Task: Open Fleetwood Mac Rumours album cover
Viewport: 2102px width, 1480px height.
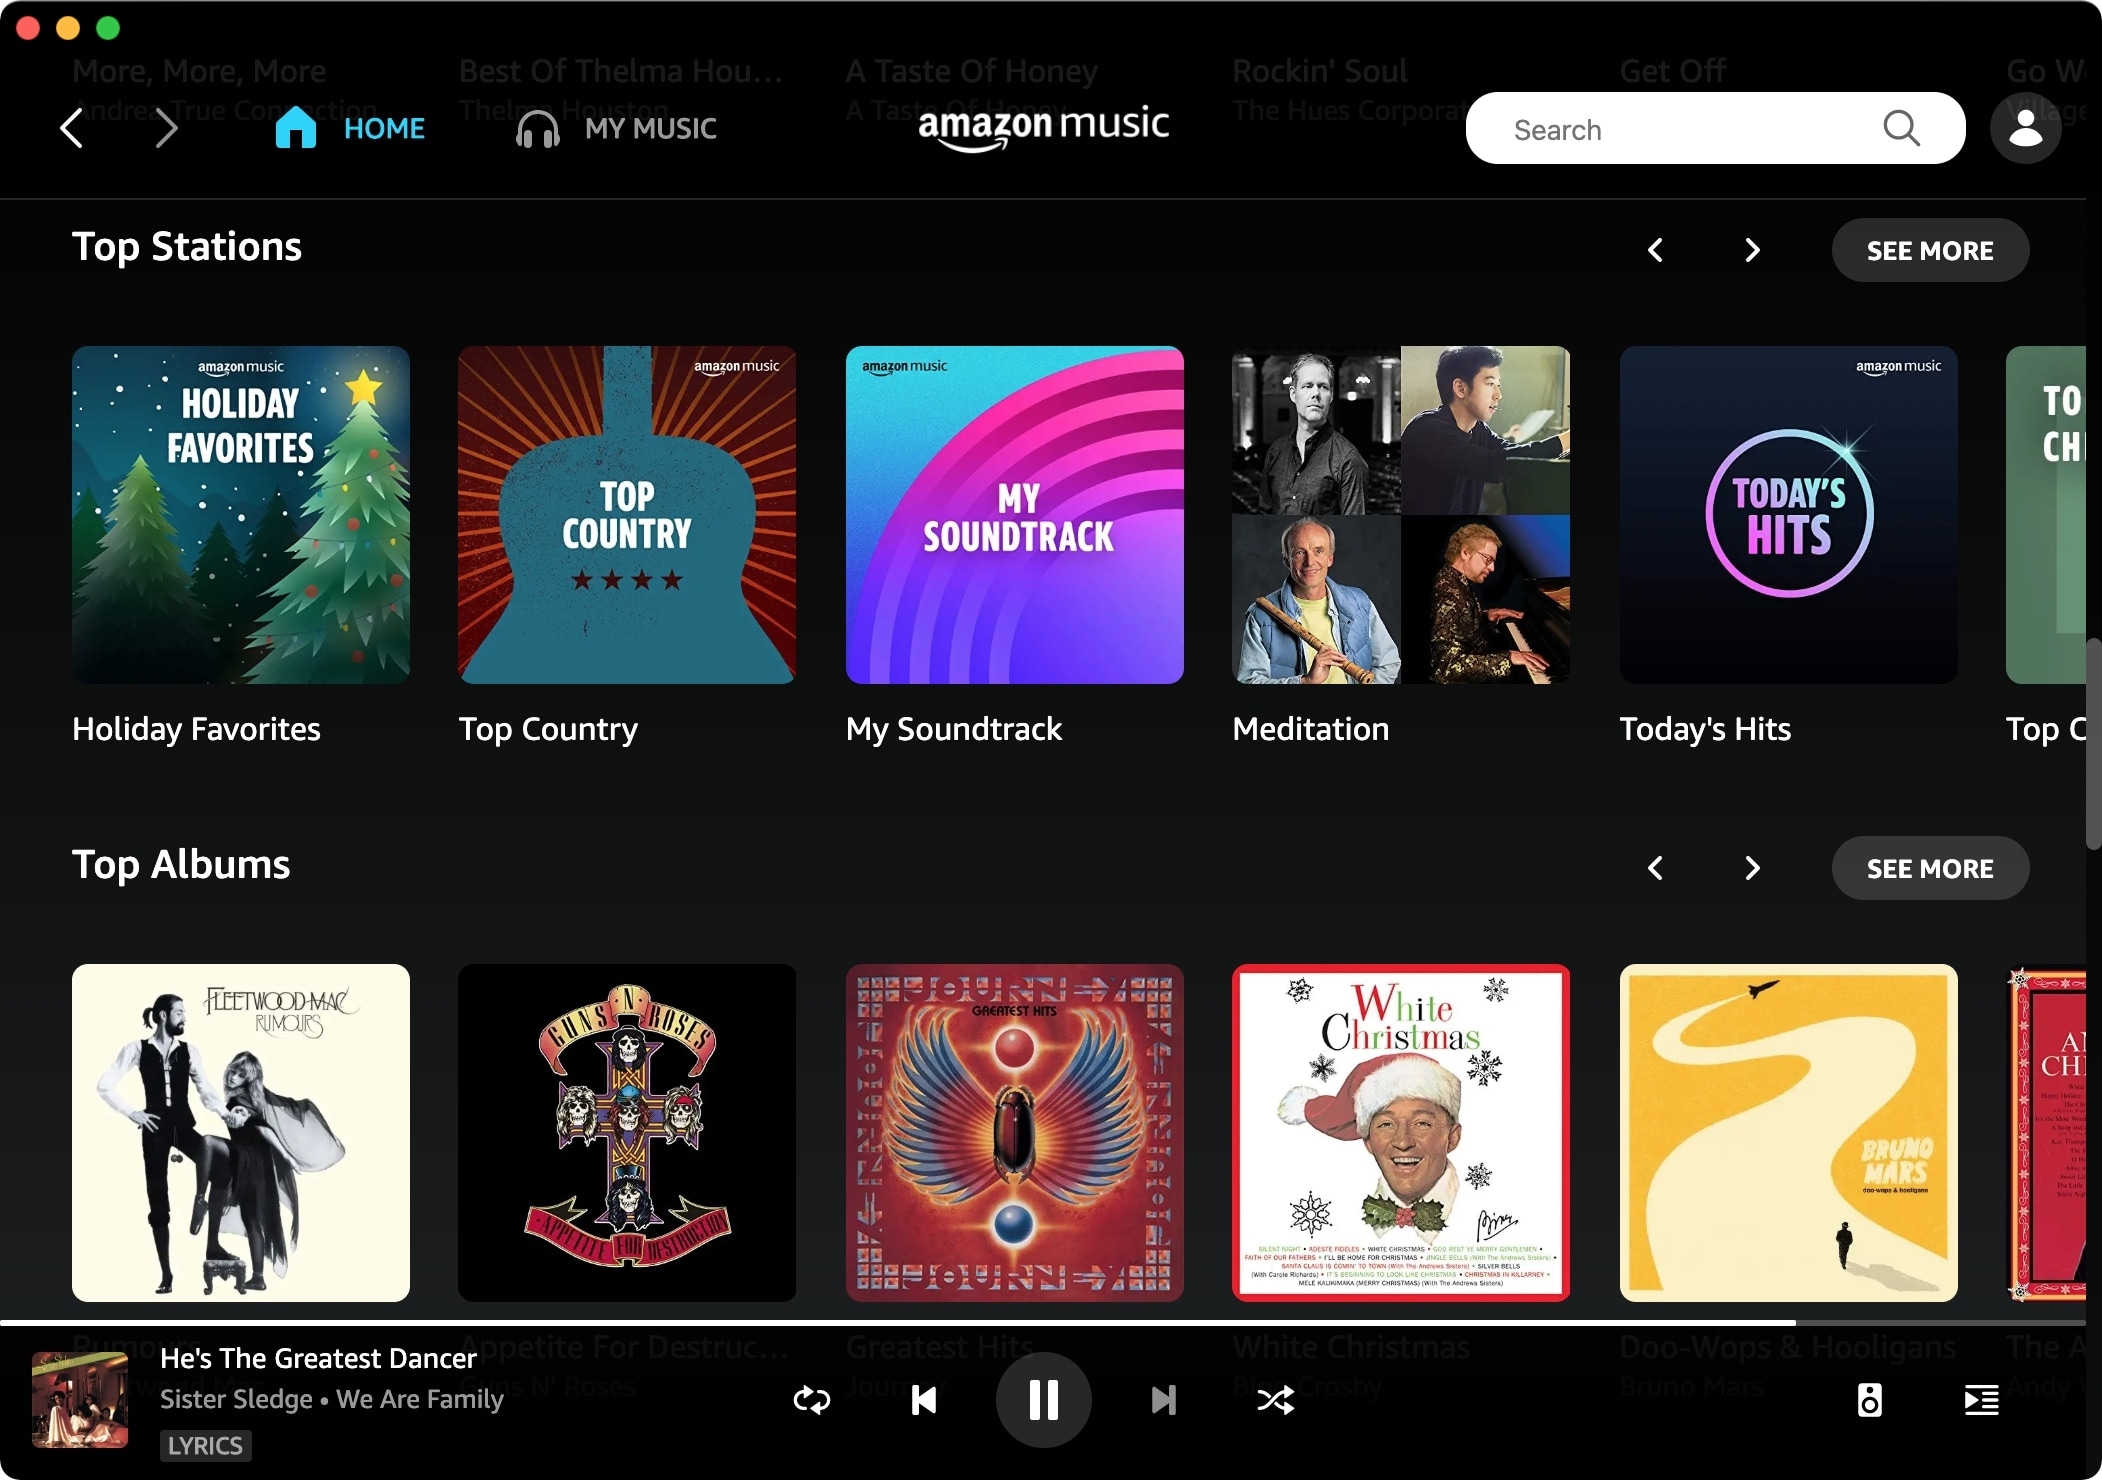Action: (x=241, y=1133)
